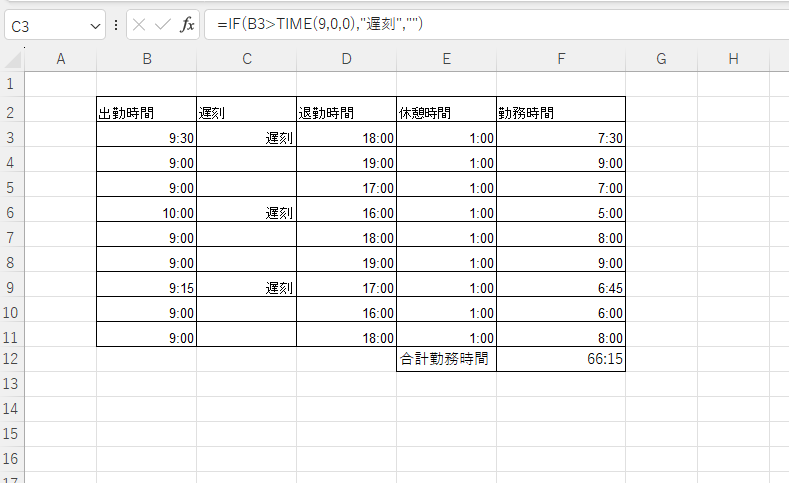This screenshot has height=483, width=789.
Task: Select column B header
Action: point(146,59)
